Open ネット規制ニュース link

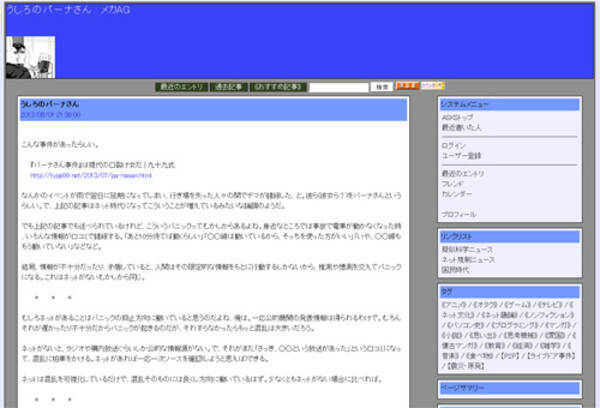[467, 259]
